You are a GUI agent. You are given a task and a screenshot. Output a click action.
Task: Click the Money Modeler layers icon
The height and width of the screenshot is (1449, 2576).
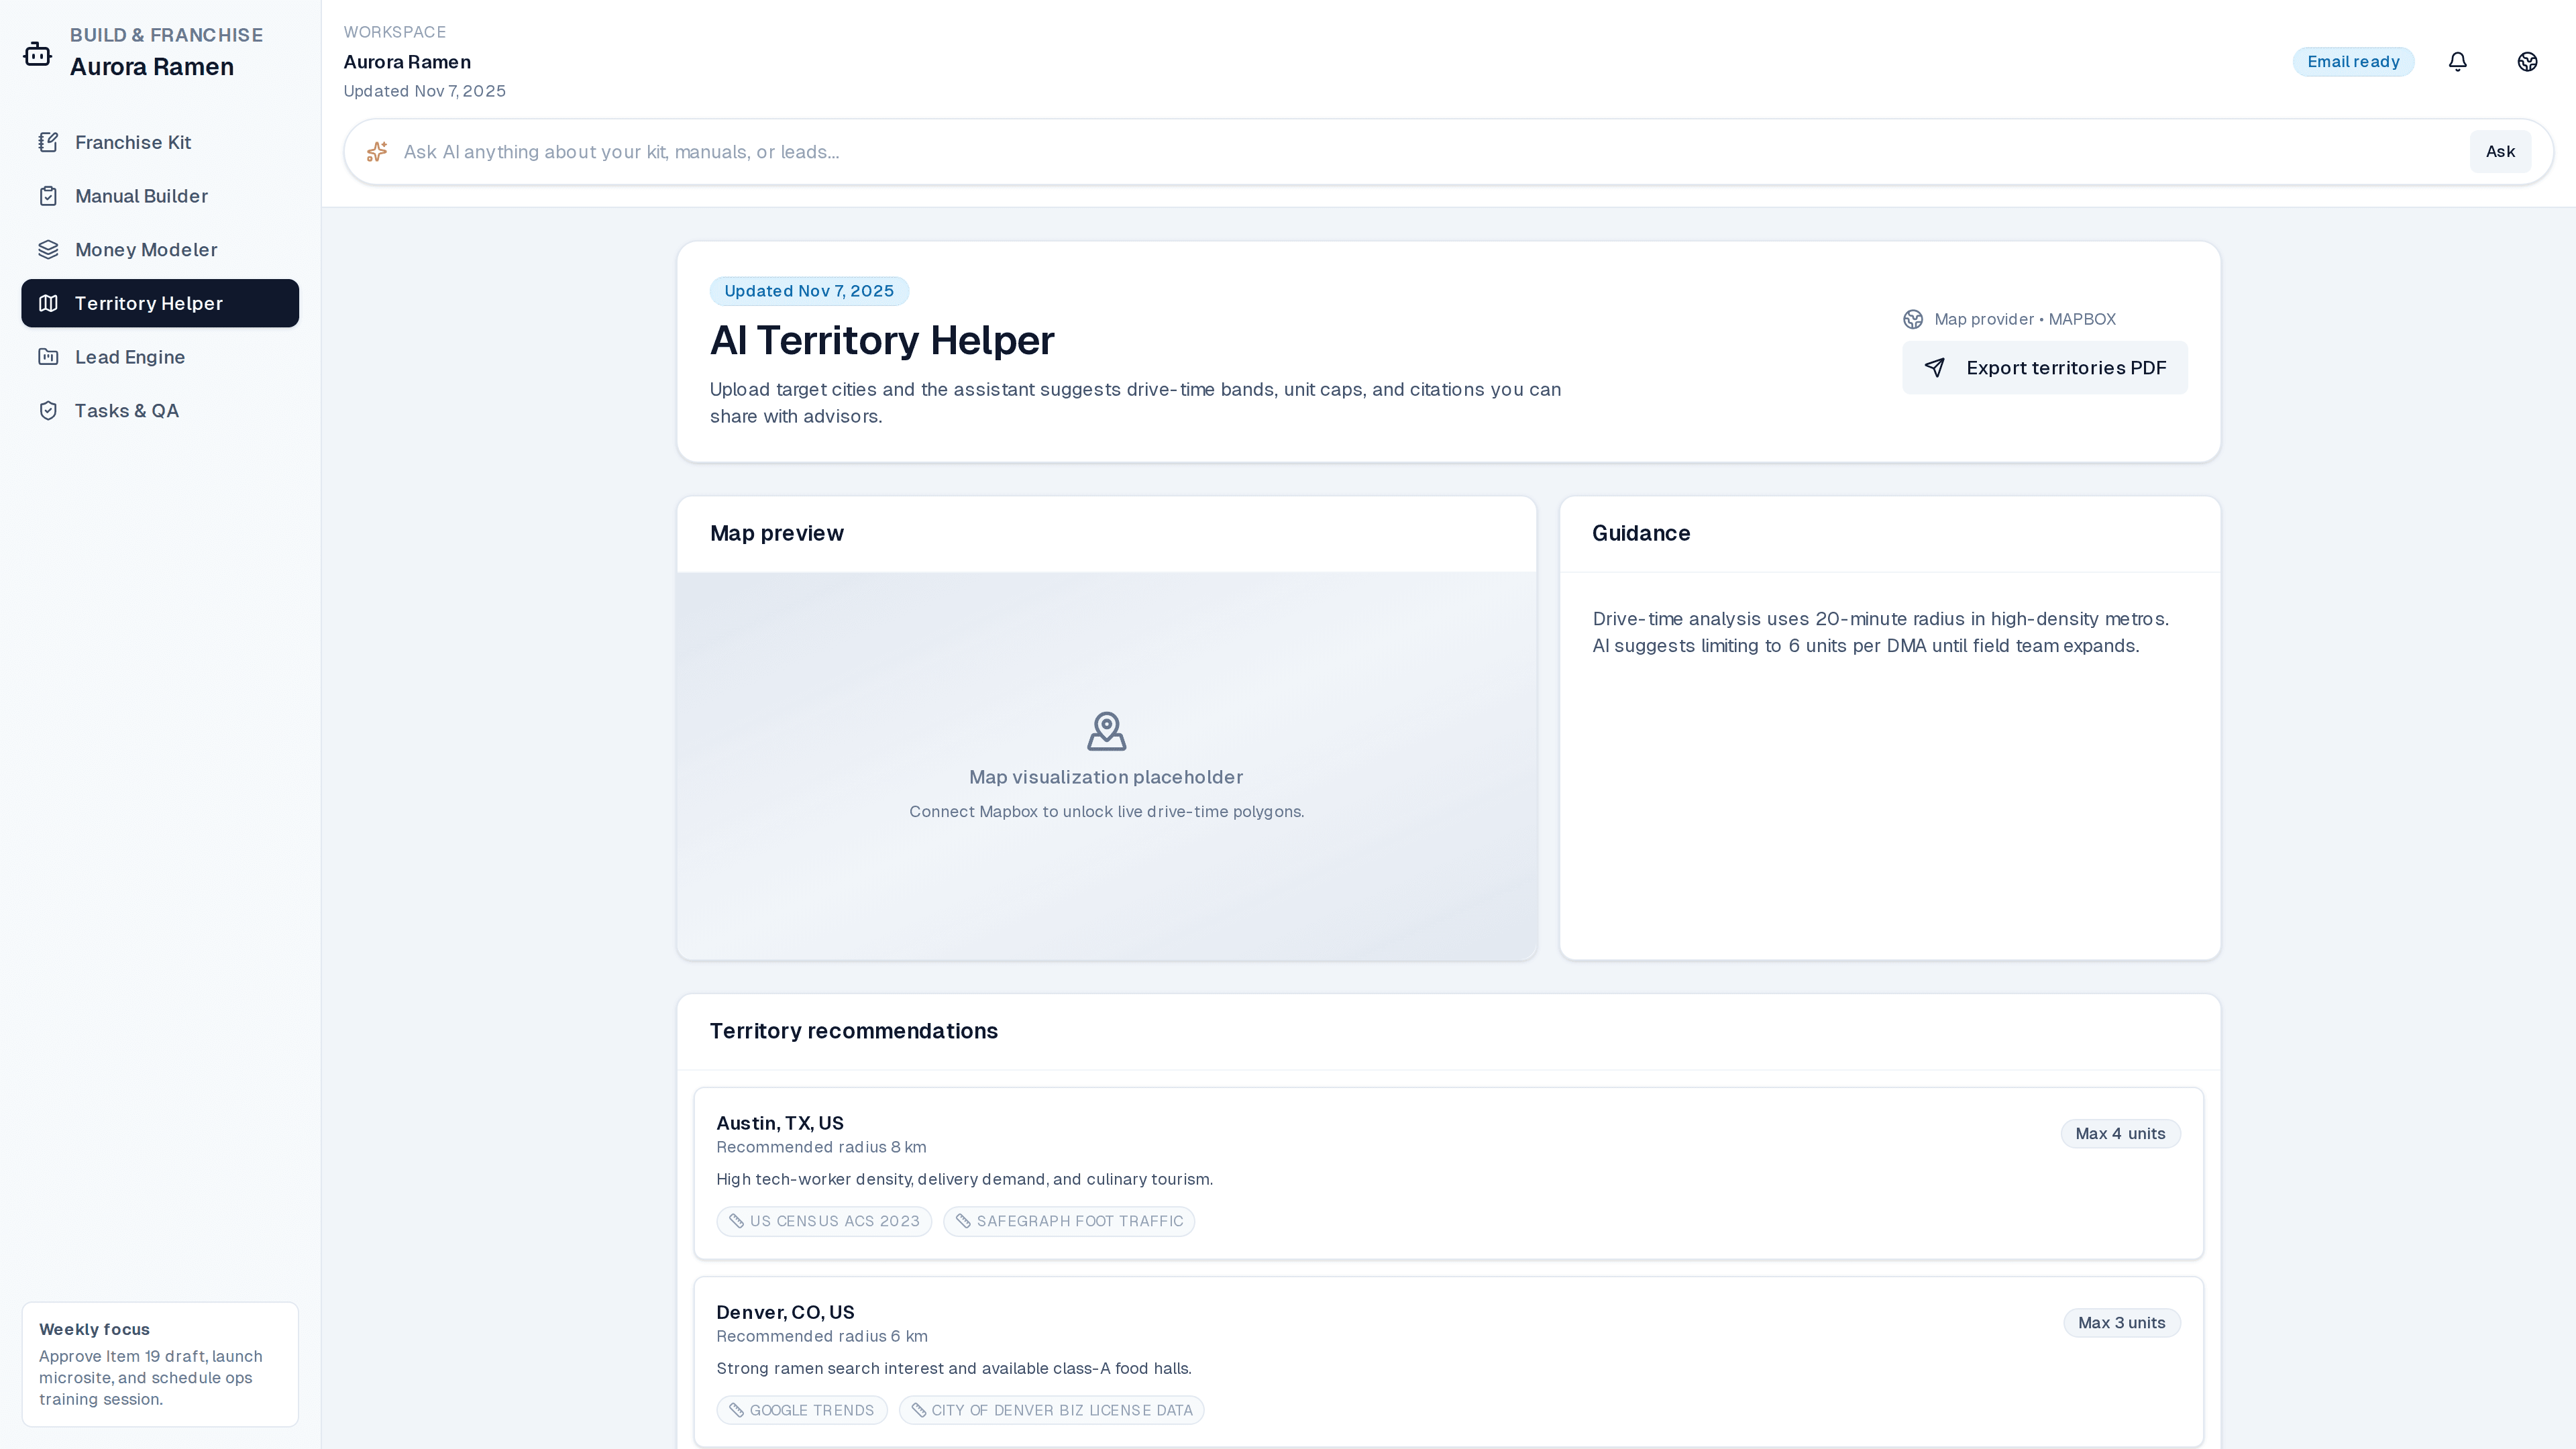48,250
